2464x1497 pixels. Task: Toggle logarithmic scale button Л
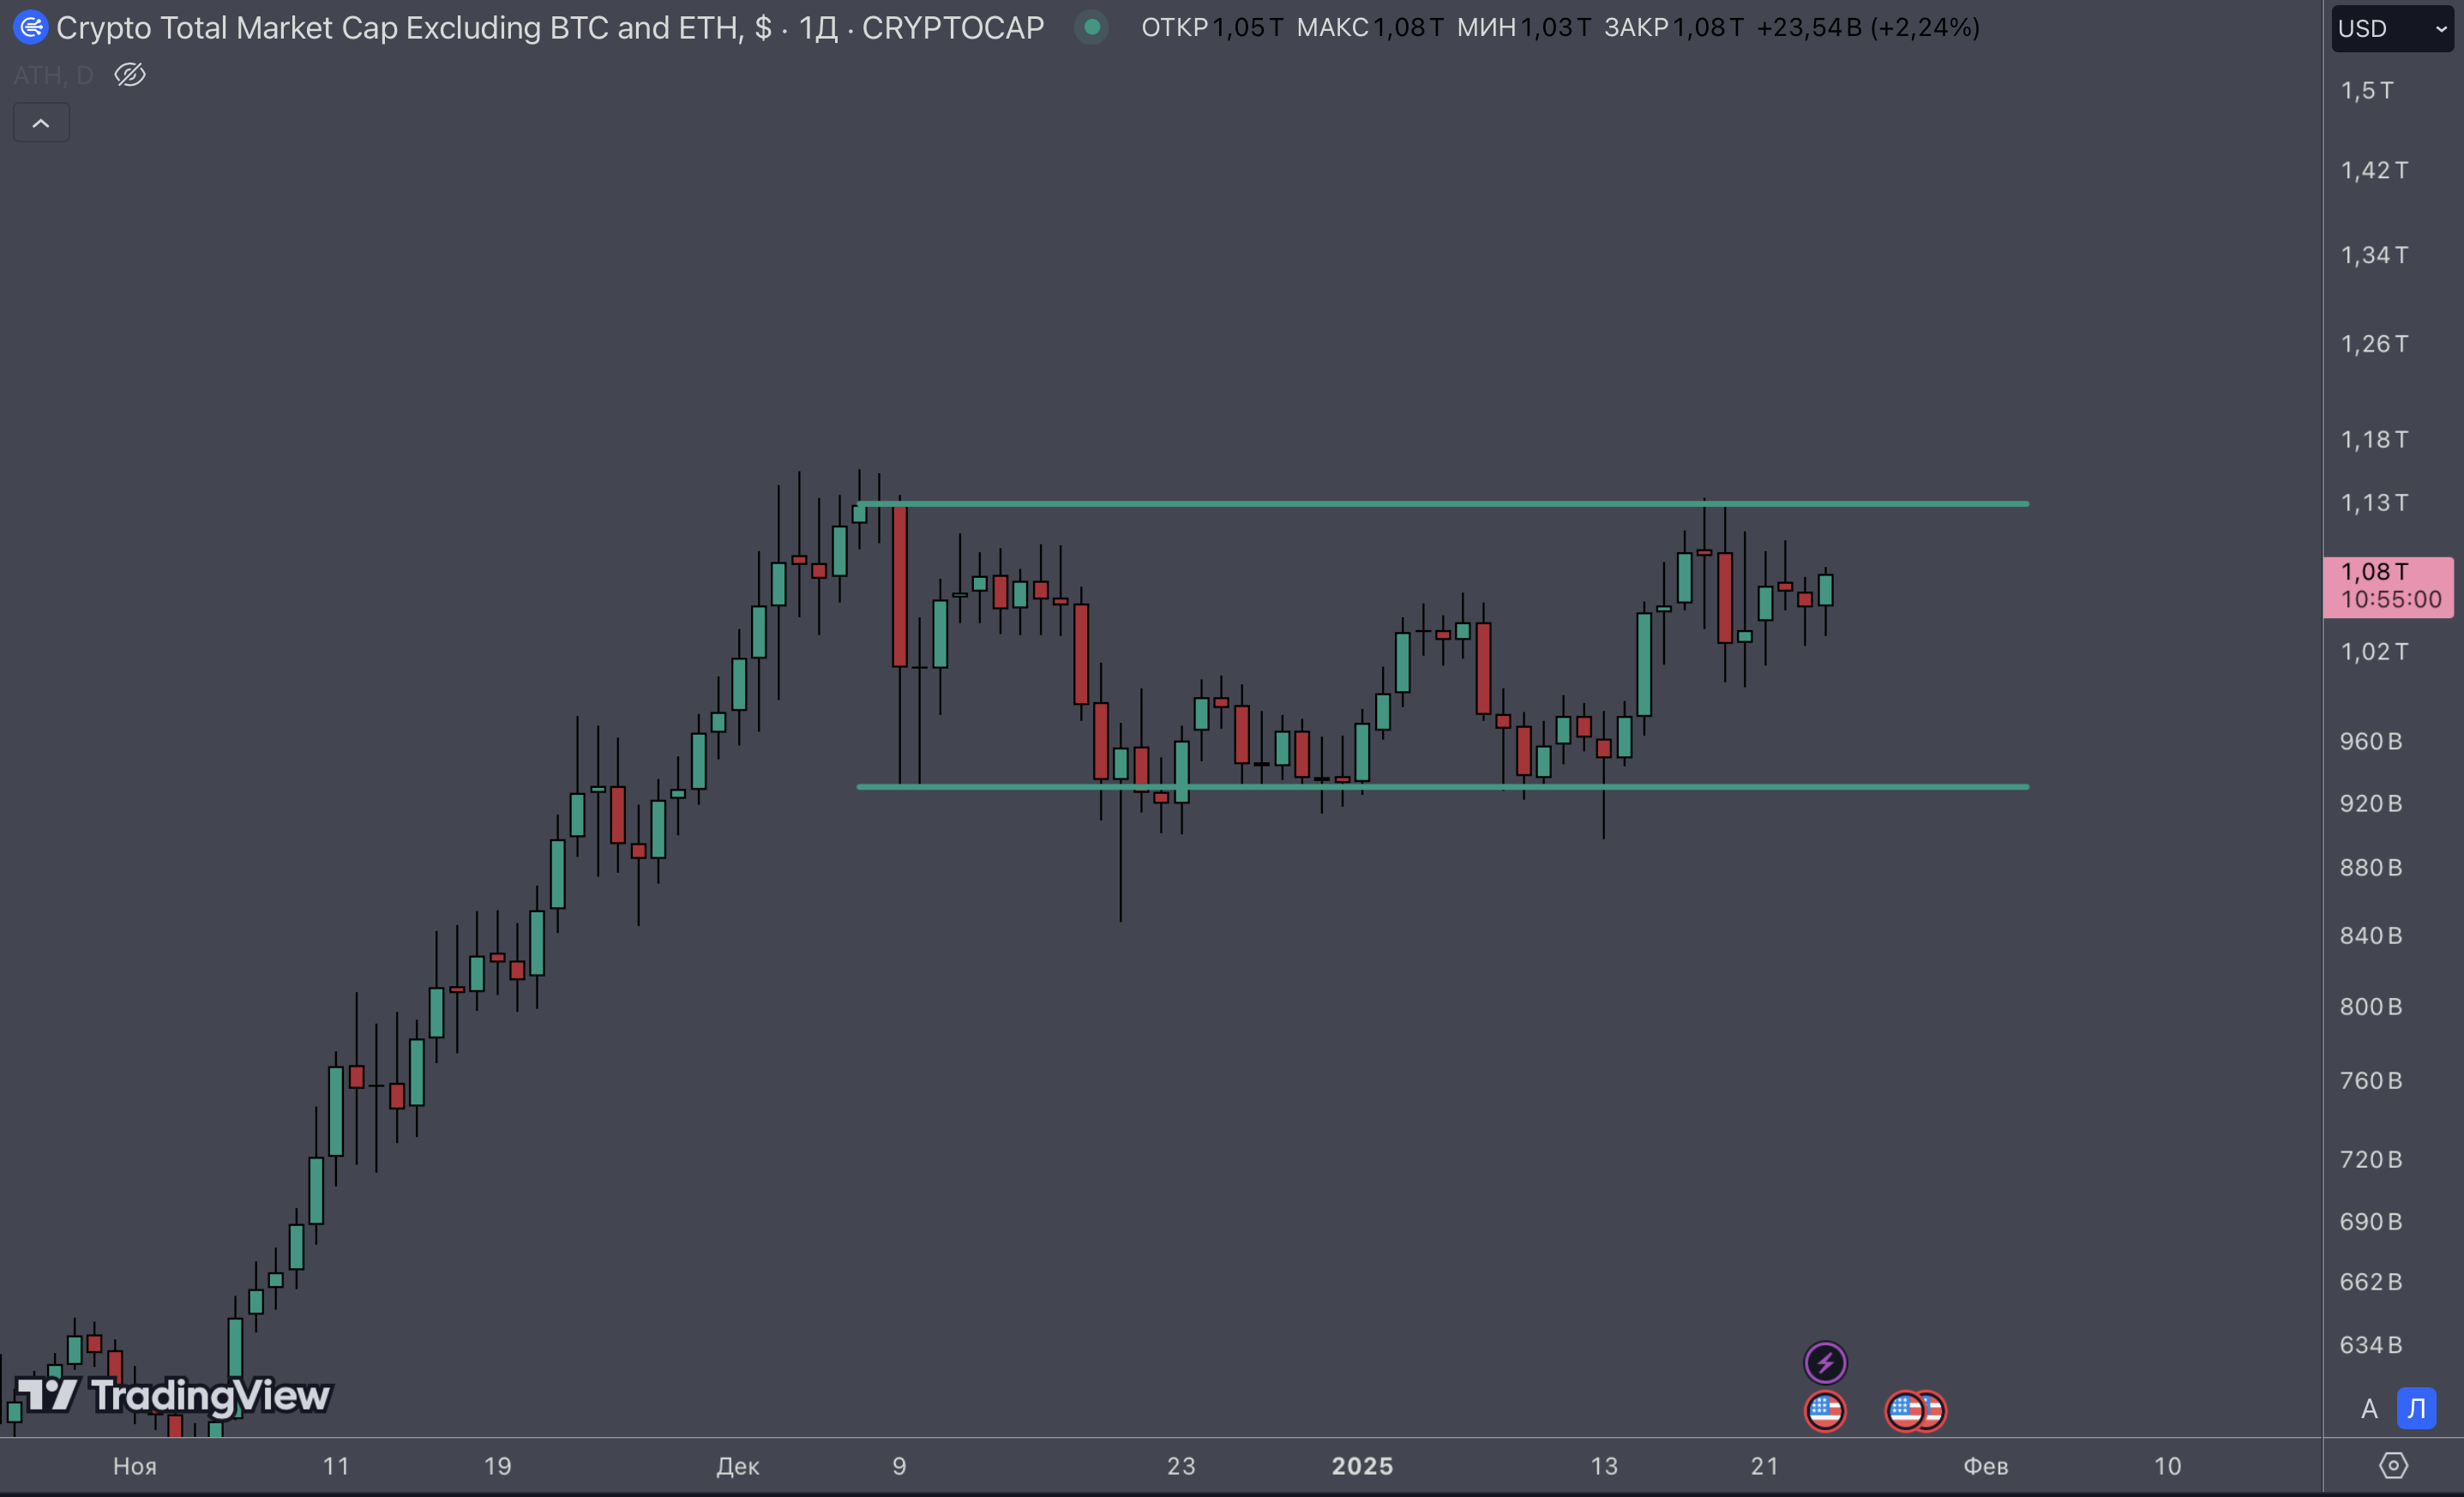coord(2416,1409)
